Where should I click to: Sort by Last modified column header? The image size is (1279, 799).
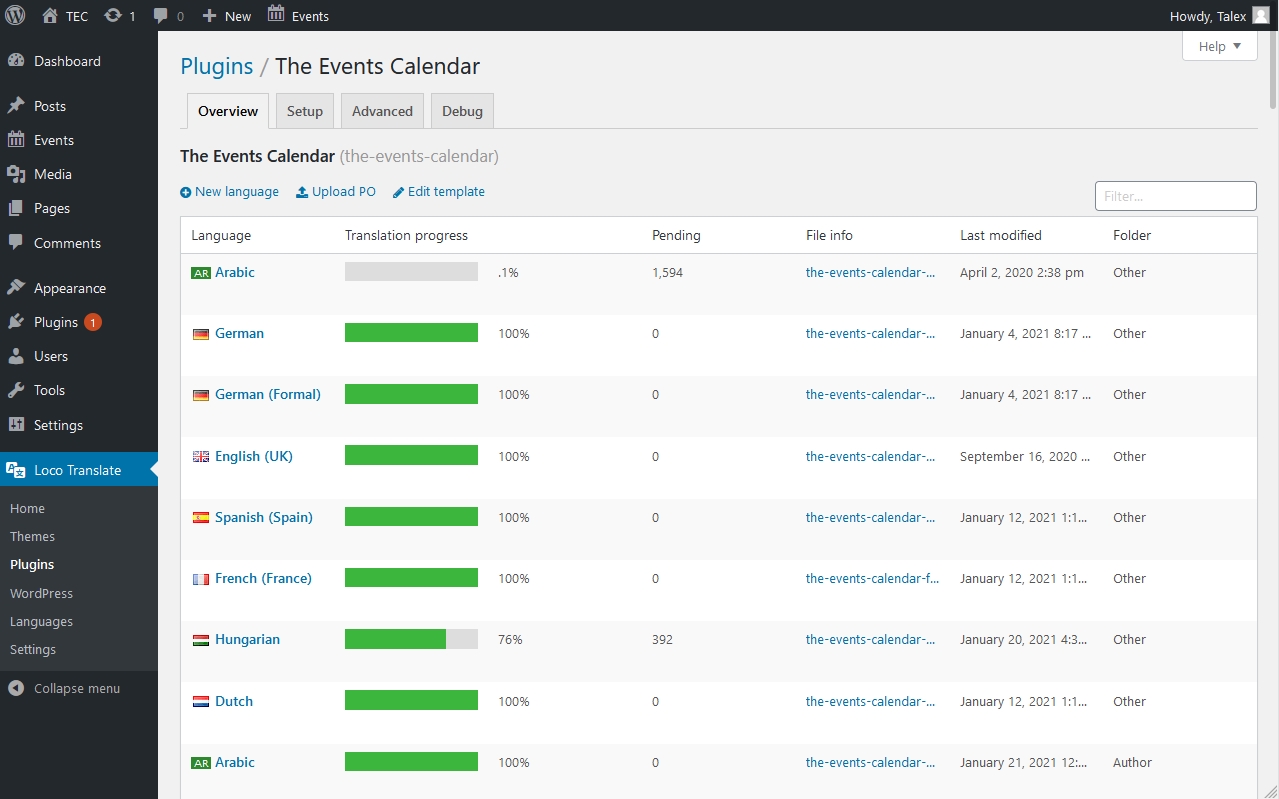coord(1001,236)
